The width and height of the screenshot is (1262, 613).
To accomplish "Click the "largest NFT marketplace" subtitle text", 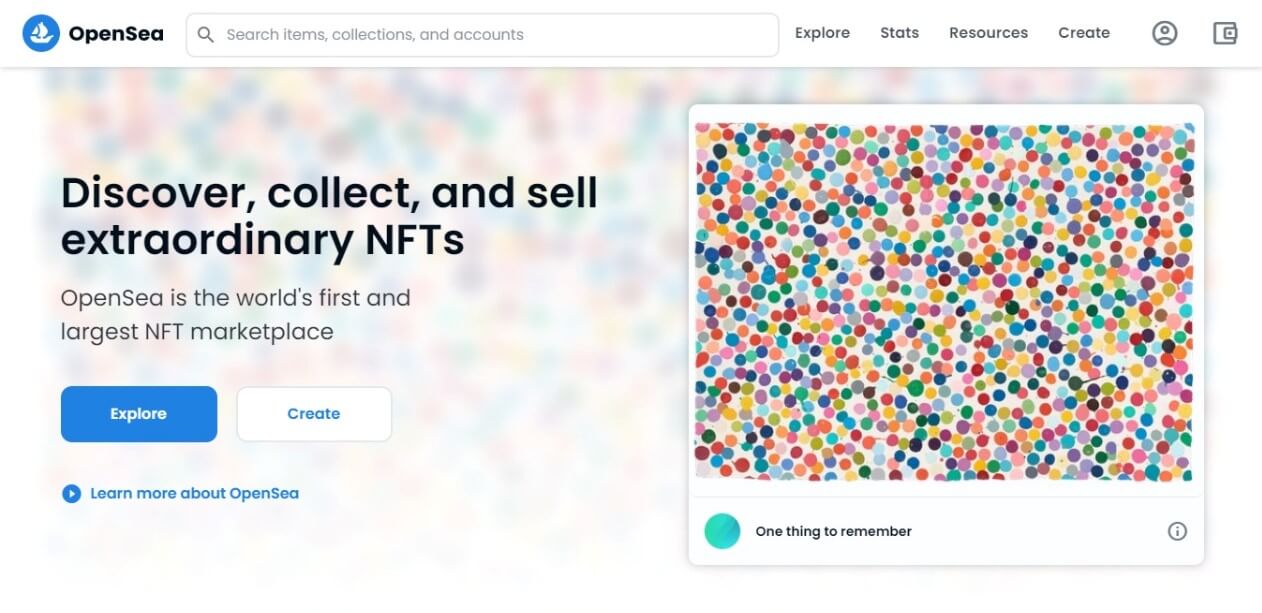I will click(197, 331).
